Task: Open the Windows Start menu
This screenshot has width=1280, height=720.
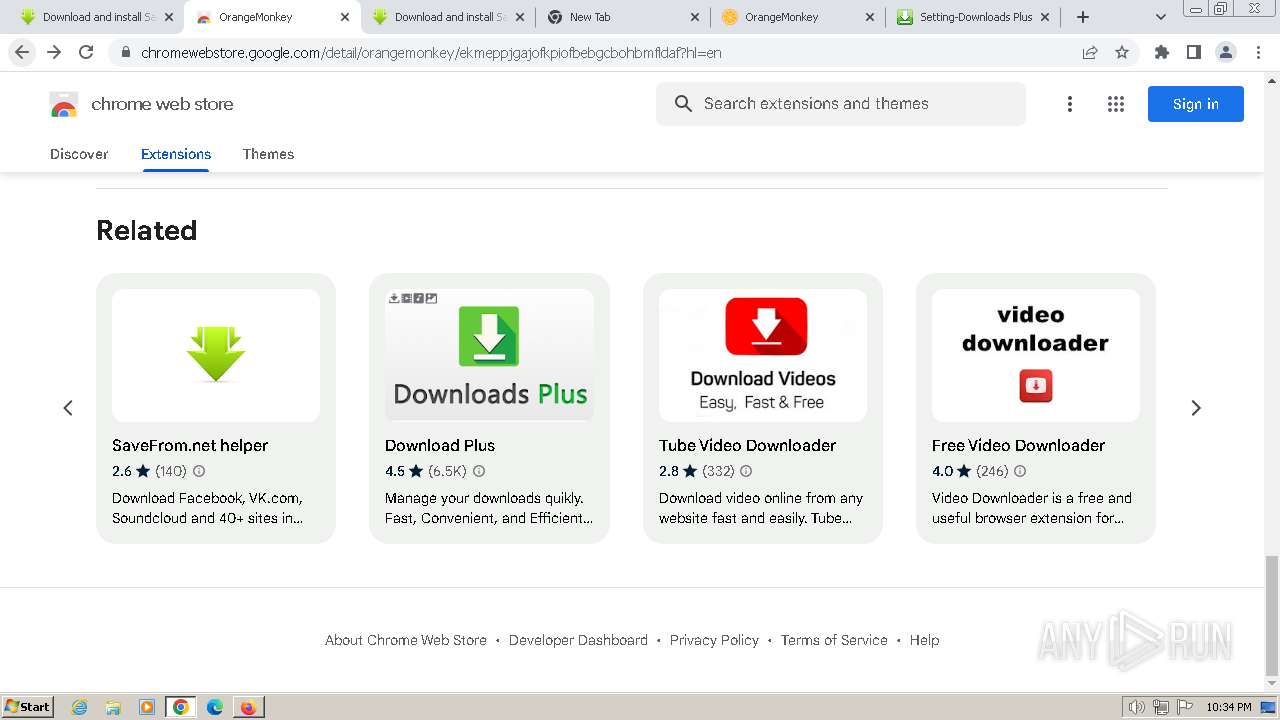Action: point(28,707)
